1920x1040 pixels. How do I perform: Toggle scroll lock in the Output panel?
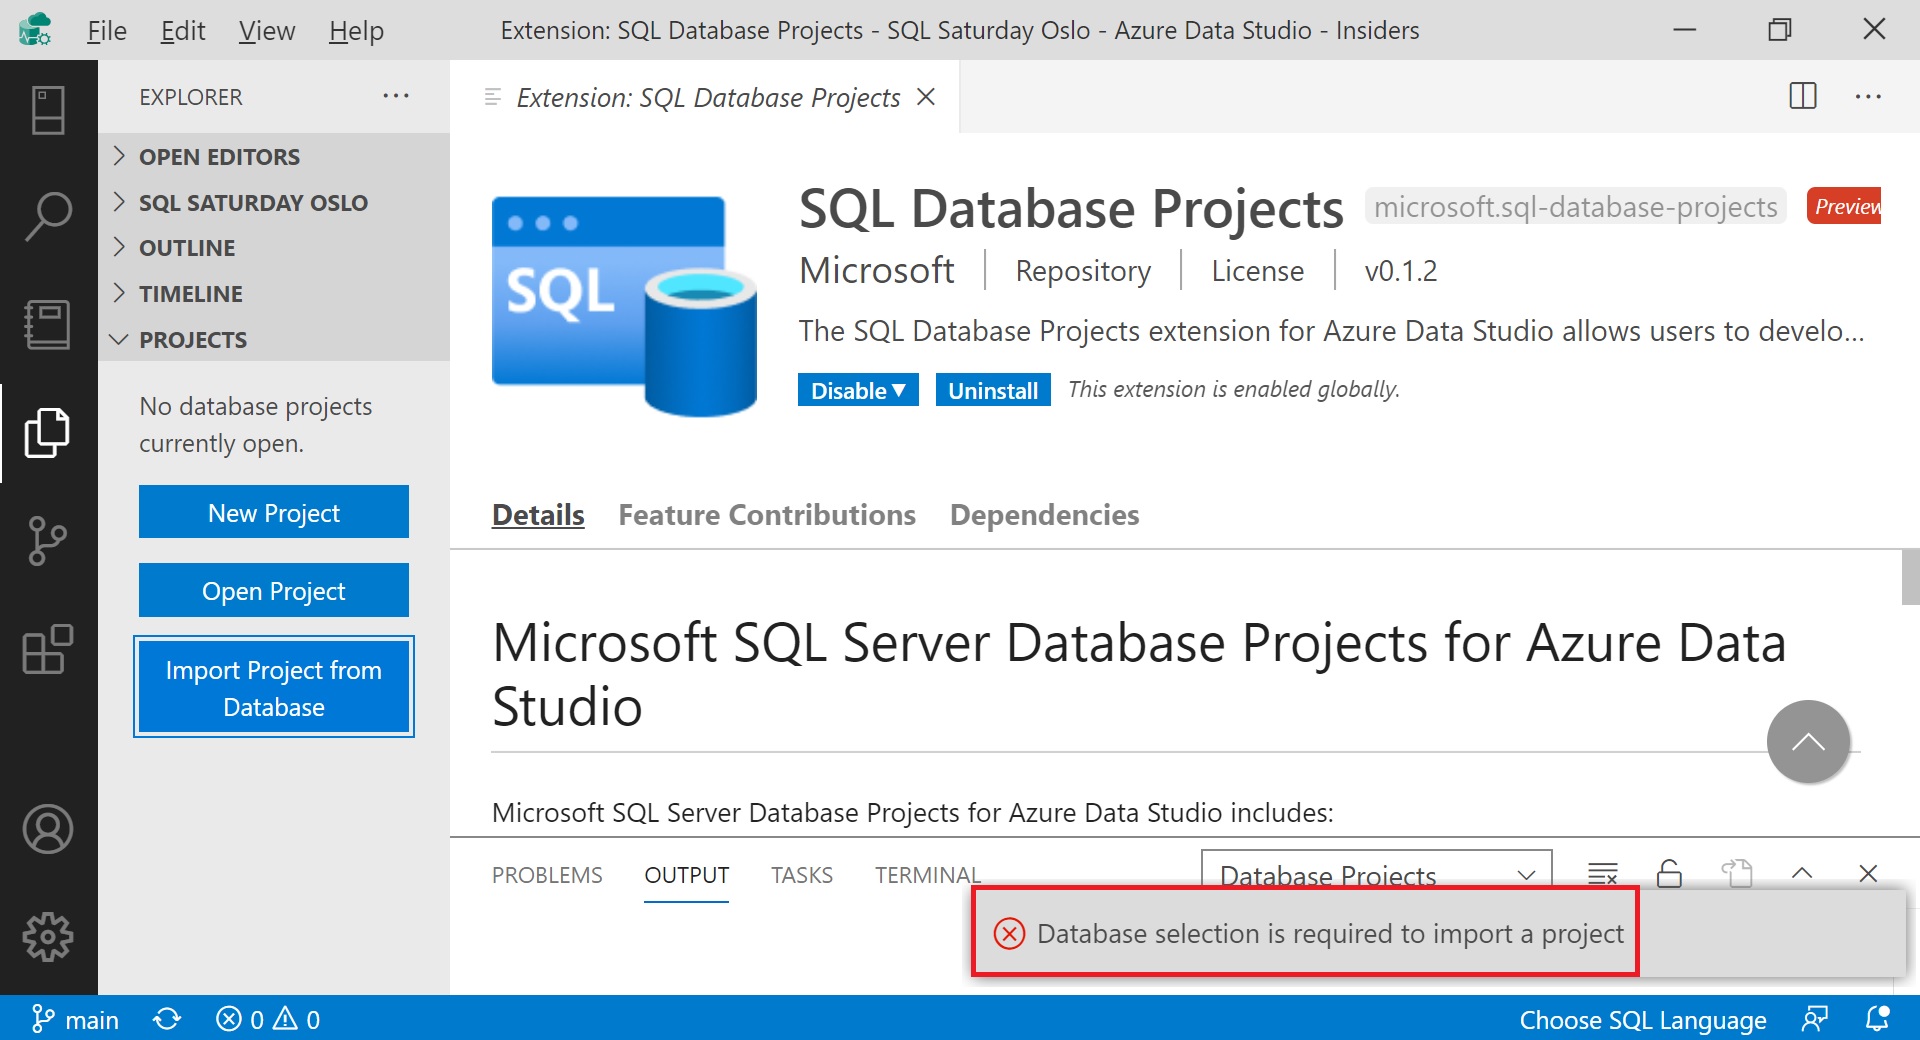[1669, 873]
